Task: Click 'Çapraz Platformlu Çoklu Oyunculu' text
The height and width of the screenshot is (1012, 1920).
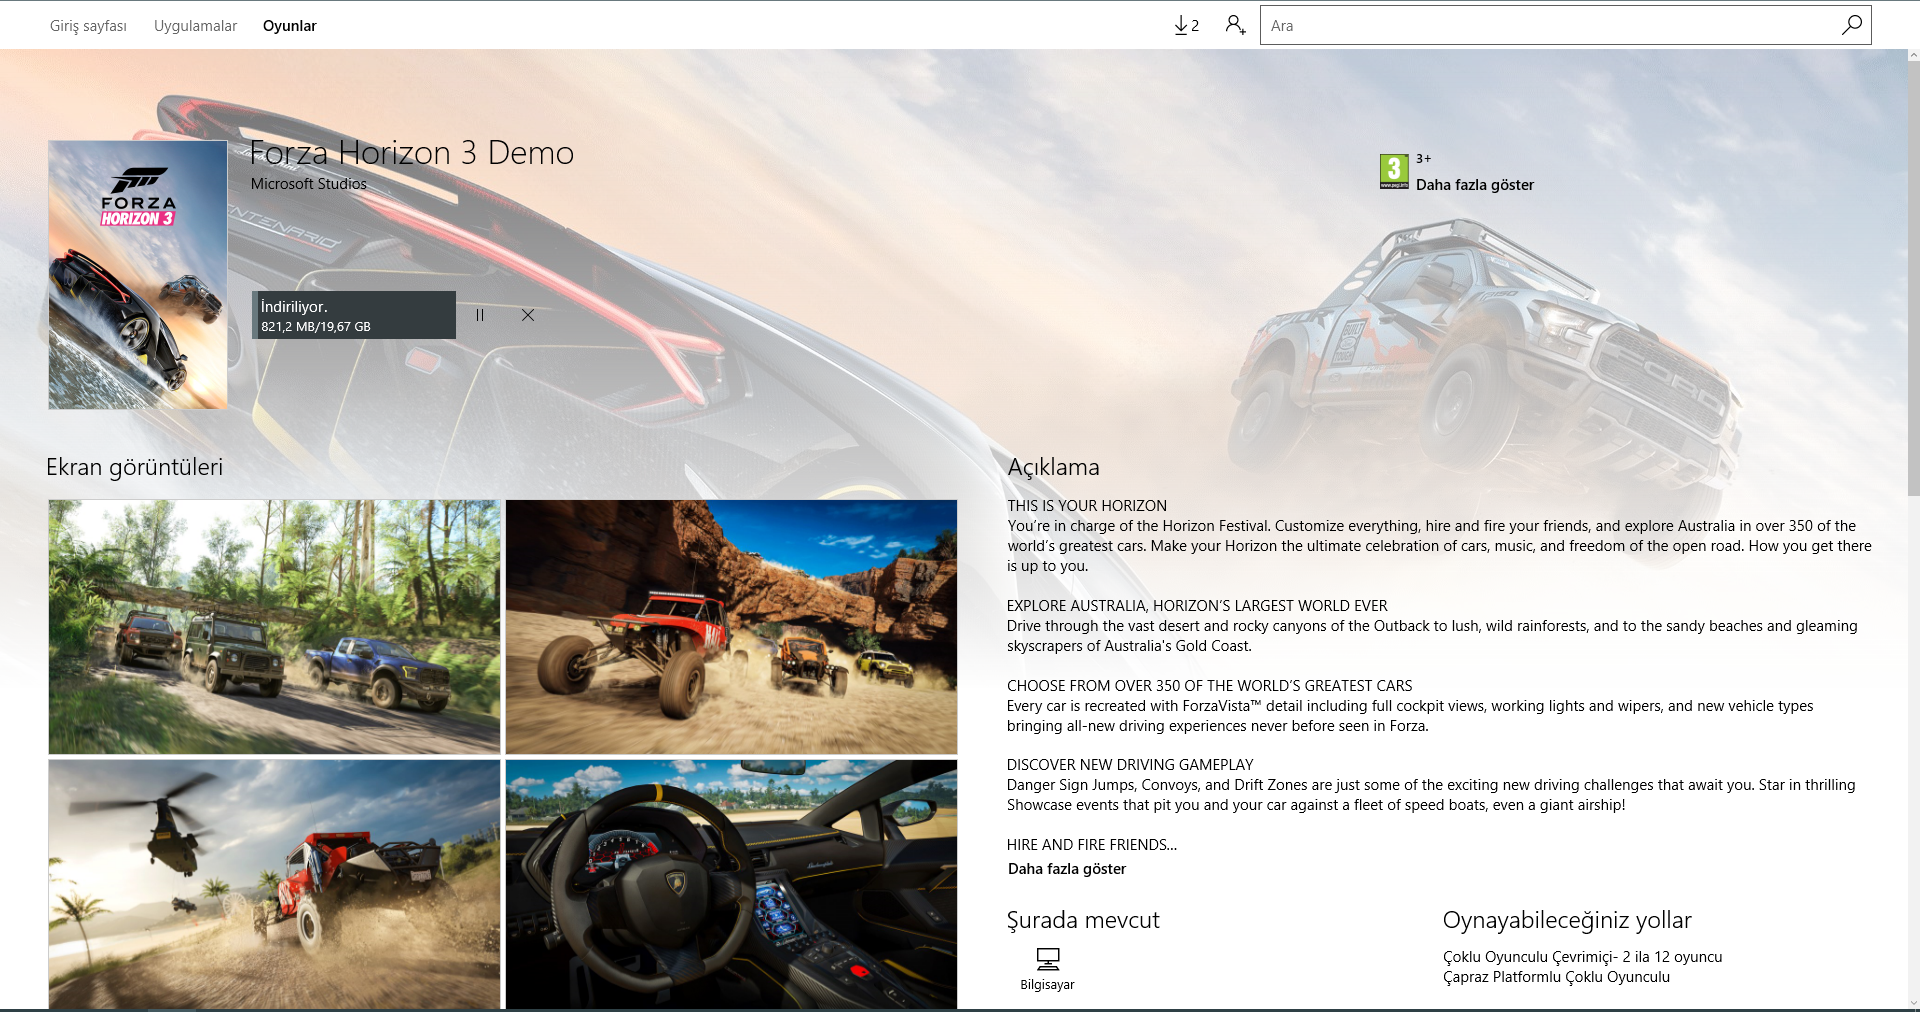Action: point(1556,977)
